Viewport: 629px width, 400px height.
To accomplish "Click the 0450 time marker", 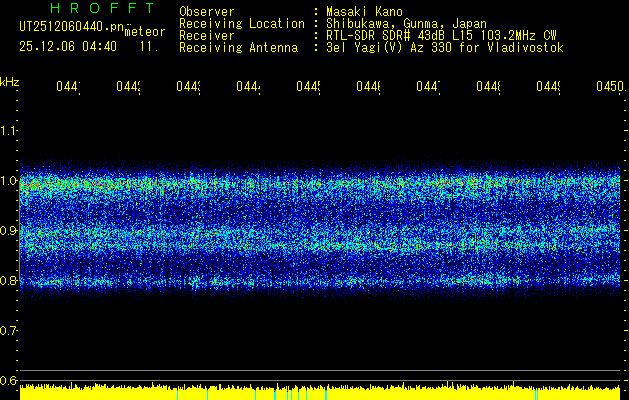I will [x=609, y=87].
